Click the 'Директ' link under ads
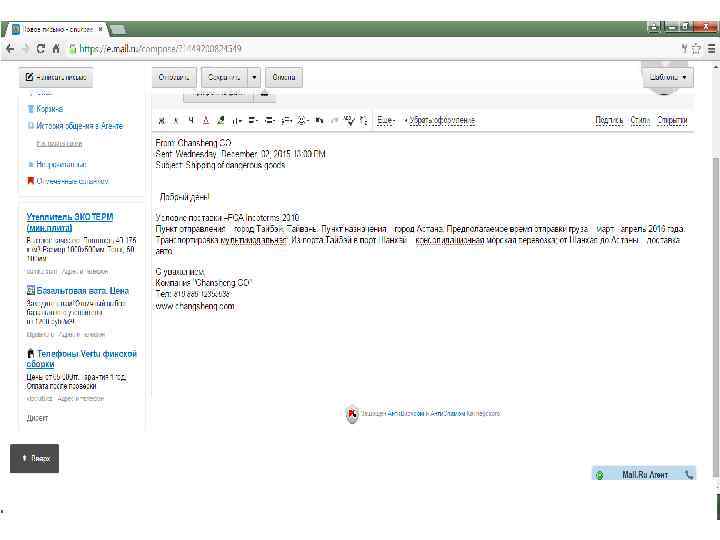The image size is (720, 540). pos(37,418)
